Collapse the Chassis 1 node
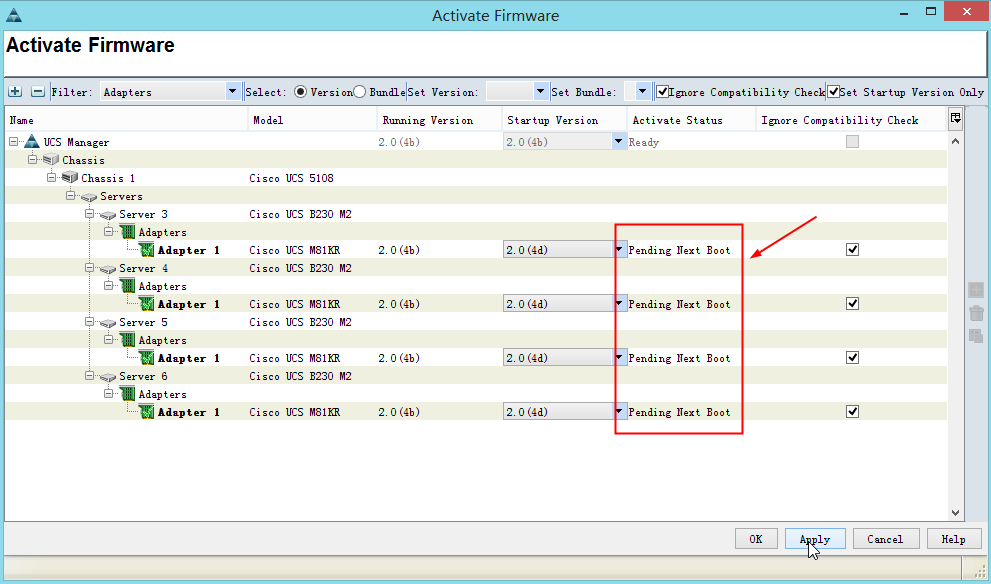 coord(52,178)
